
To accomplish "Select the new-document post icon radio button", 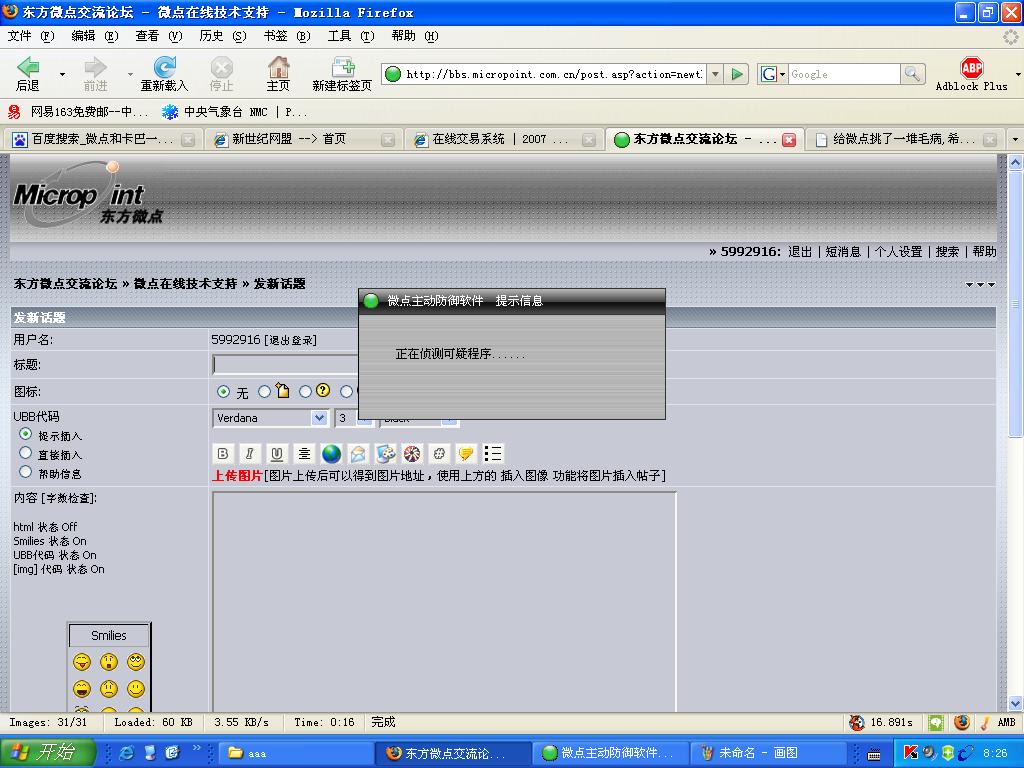I will [x=264, y=392].
